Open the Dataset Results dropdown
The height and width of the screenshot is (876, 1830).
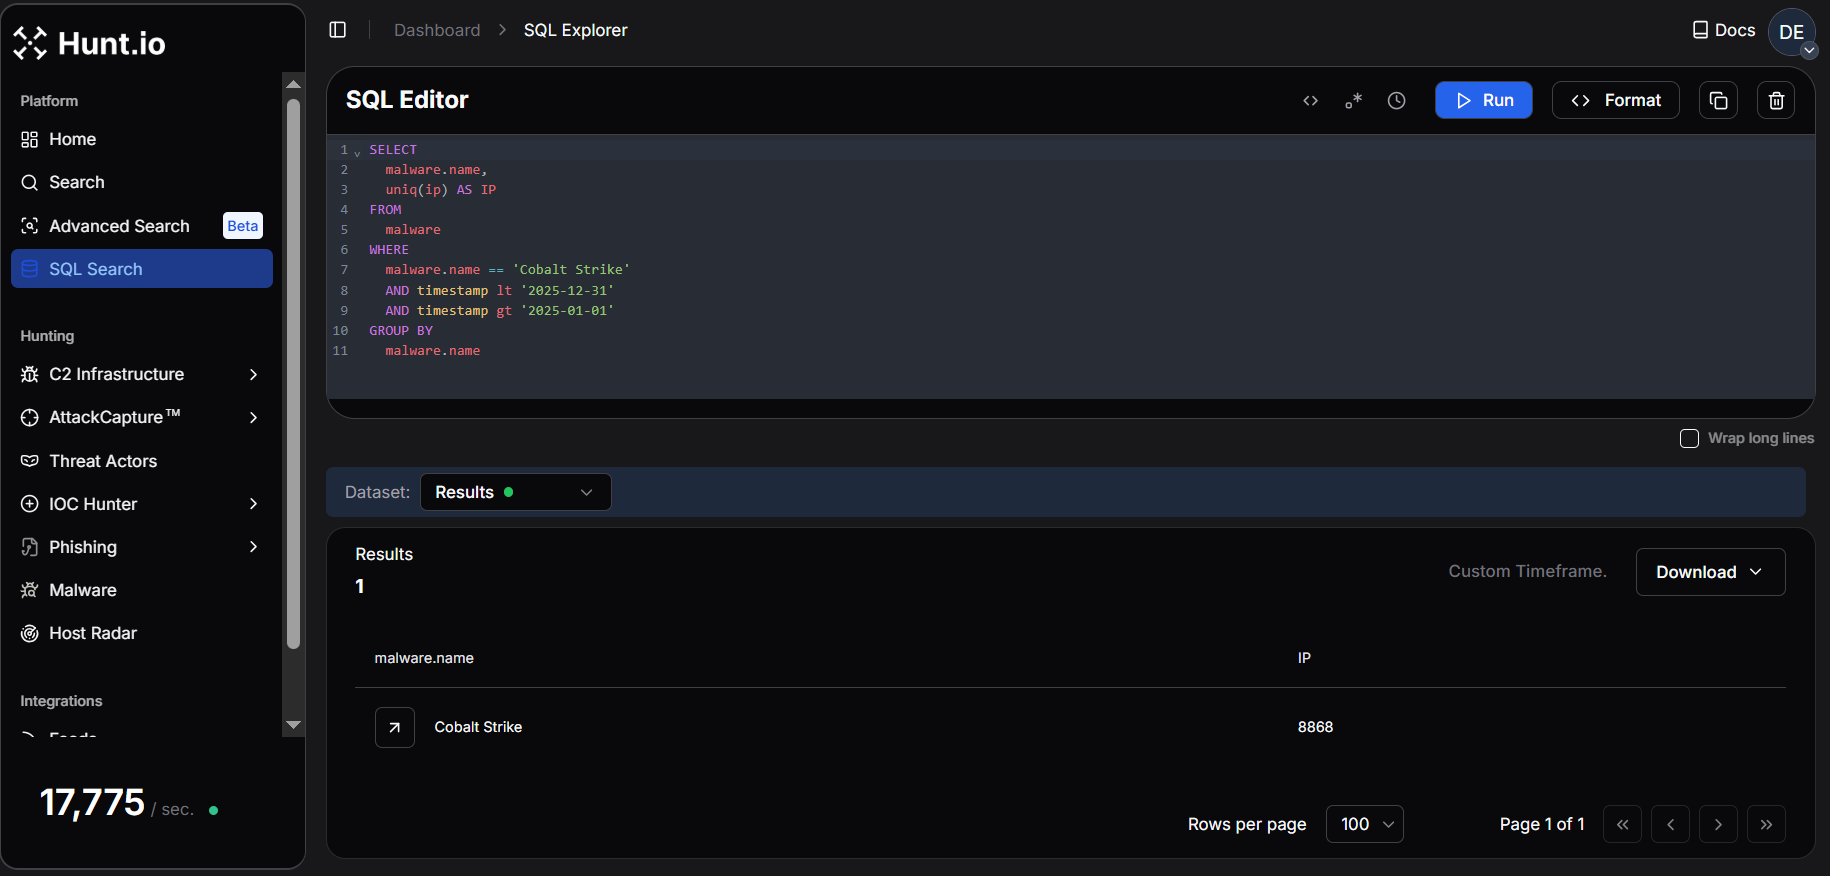516,492
